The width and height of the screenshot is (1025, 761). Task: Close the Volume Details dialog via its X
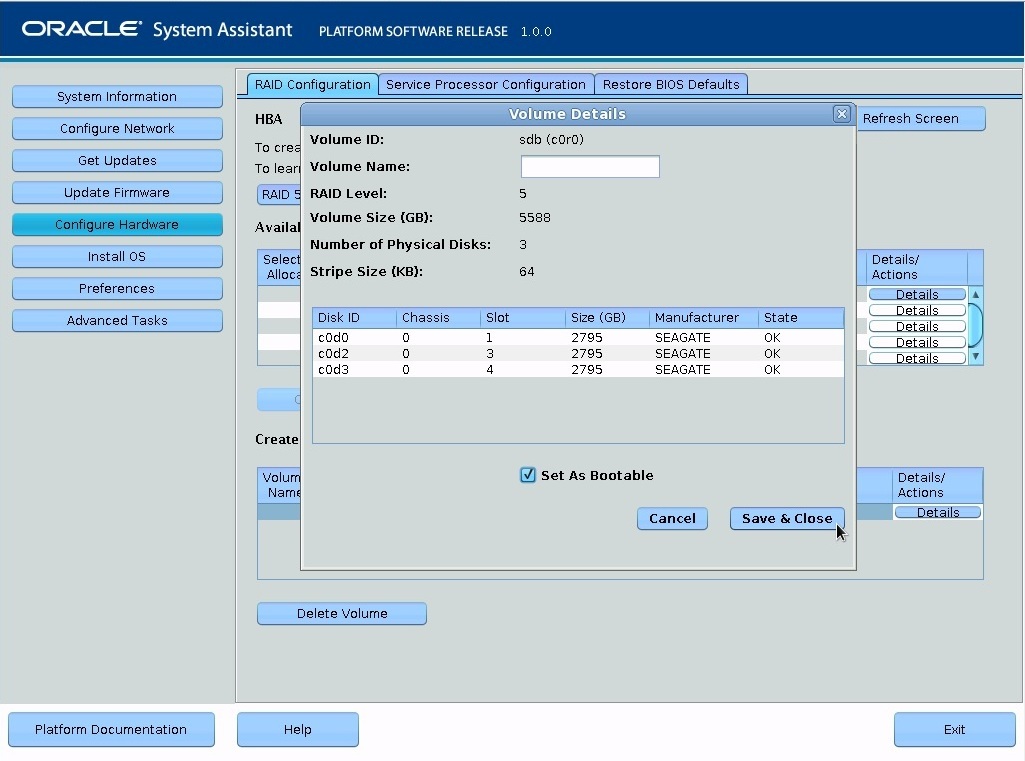coord(841,113)
